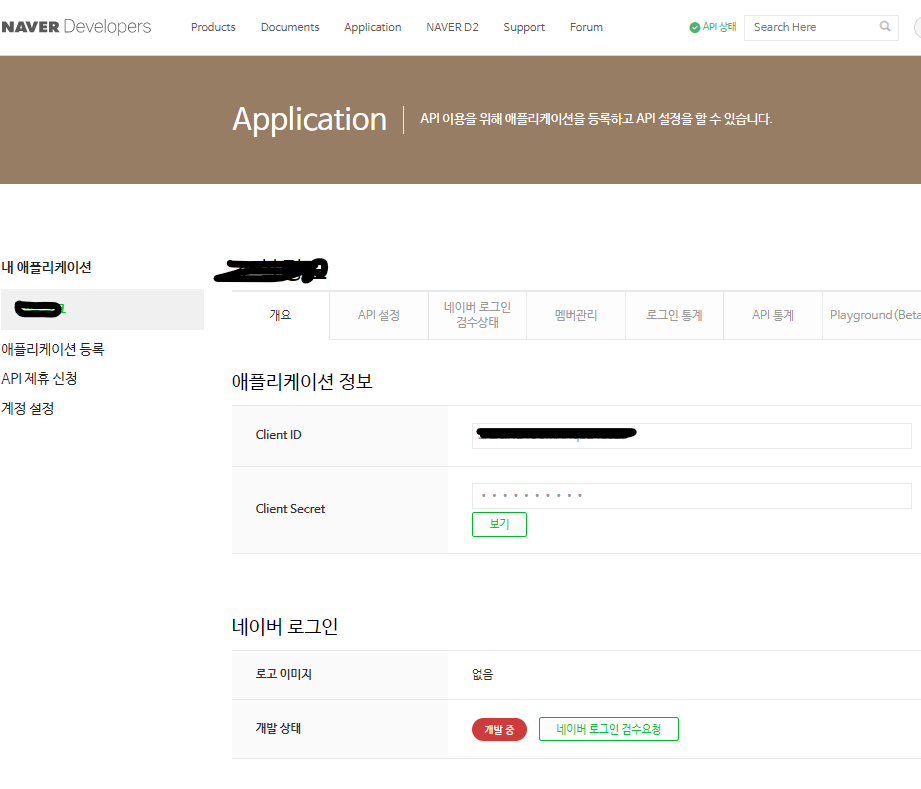Click the 애플리케이션 등록 sidebar link
The width and height of the screenshot is (921, 789).
click(x=53, y=349)
